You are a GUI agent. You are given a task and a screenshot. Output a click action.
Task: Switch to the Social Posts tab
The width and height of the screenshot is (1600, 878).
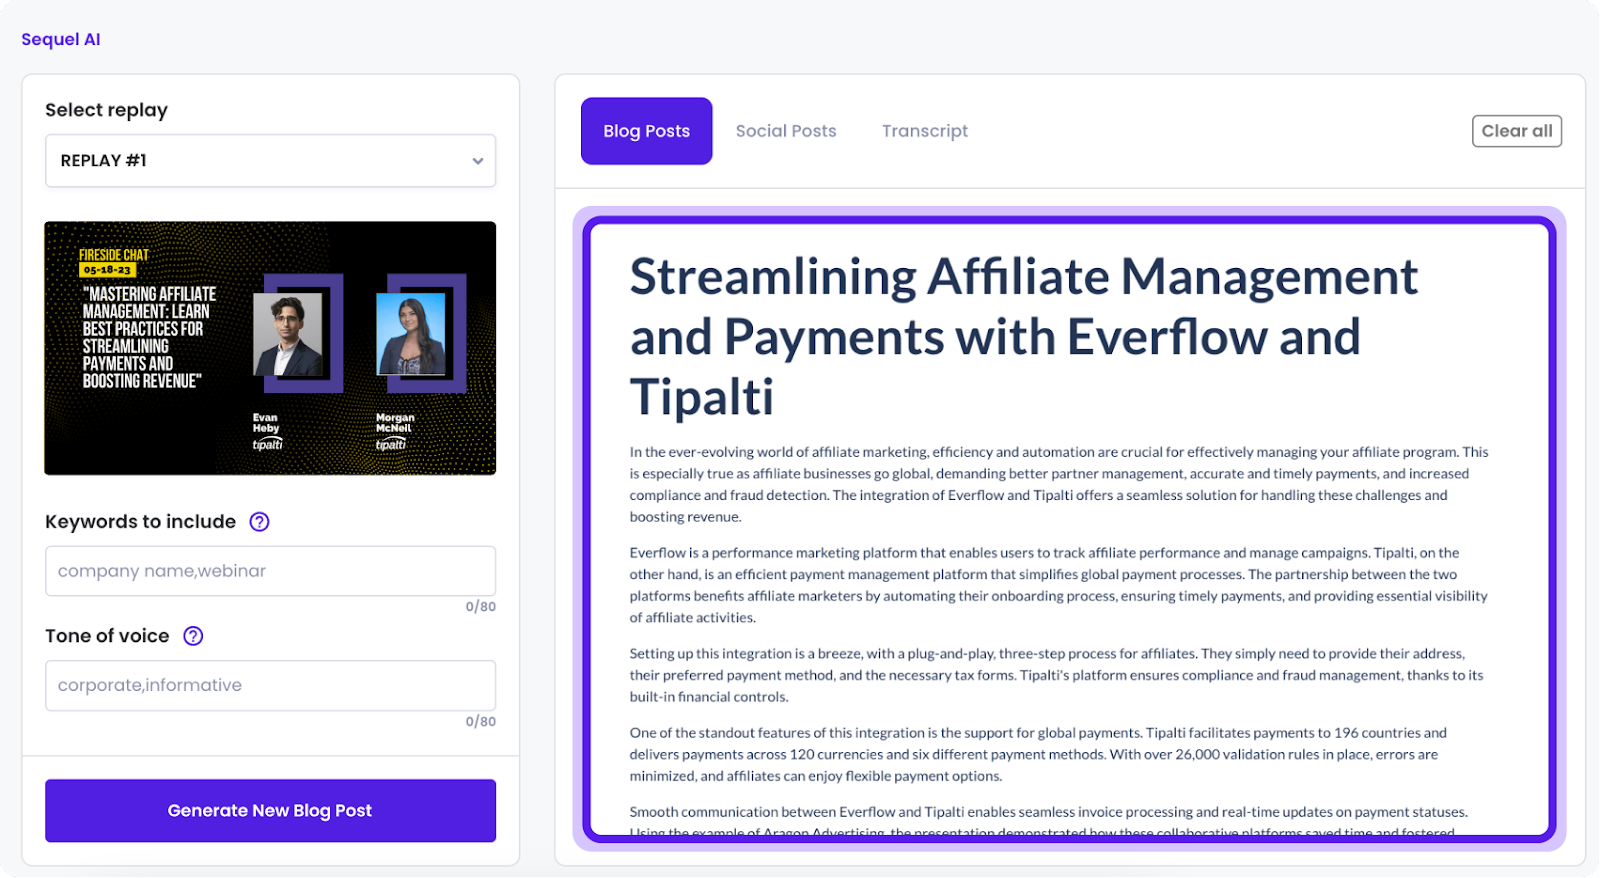pyautogui.click(x=786, y=131)
